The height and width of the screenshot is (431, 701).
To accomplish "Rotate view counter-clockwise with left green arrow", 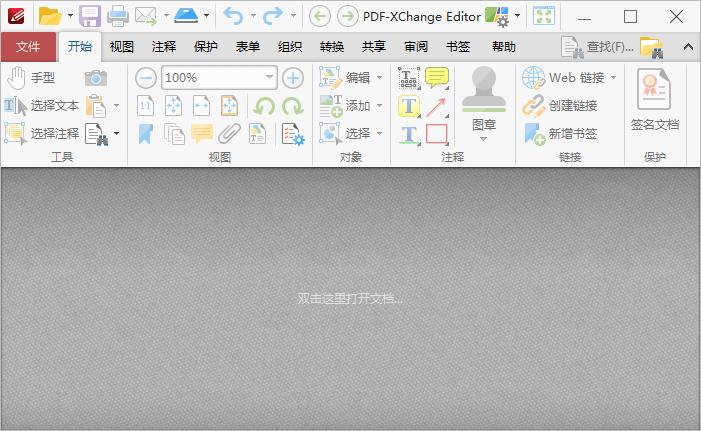I will click(265, 106).
